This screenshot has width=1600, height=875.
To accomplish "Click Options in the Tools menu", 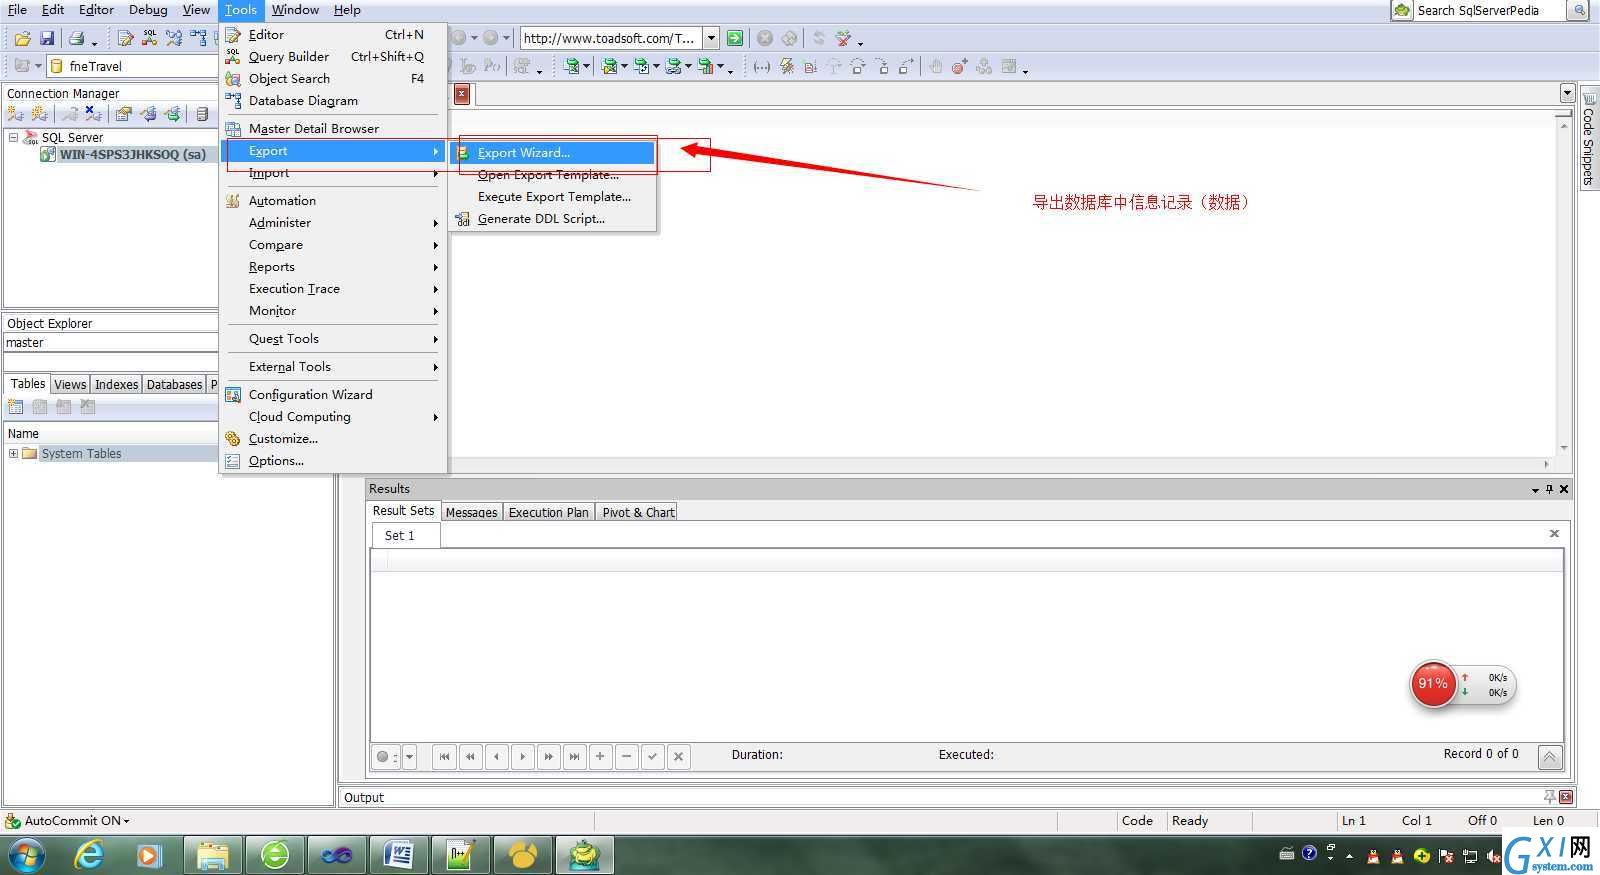I will (x=334, y=461).
